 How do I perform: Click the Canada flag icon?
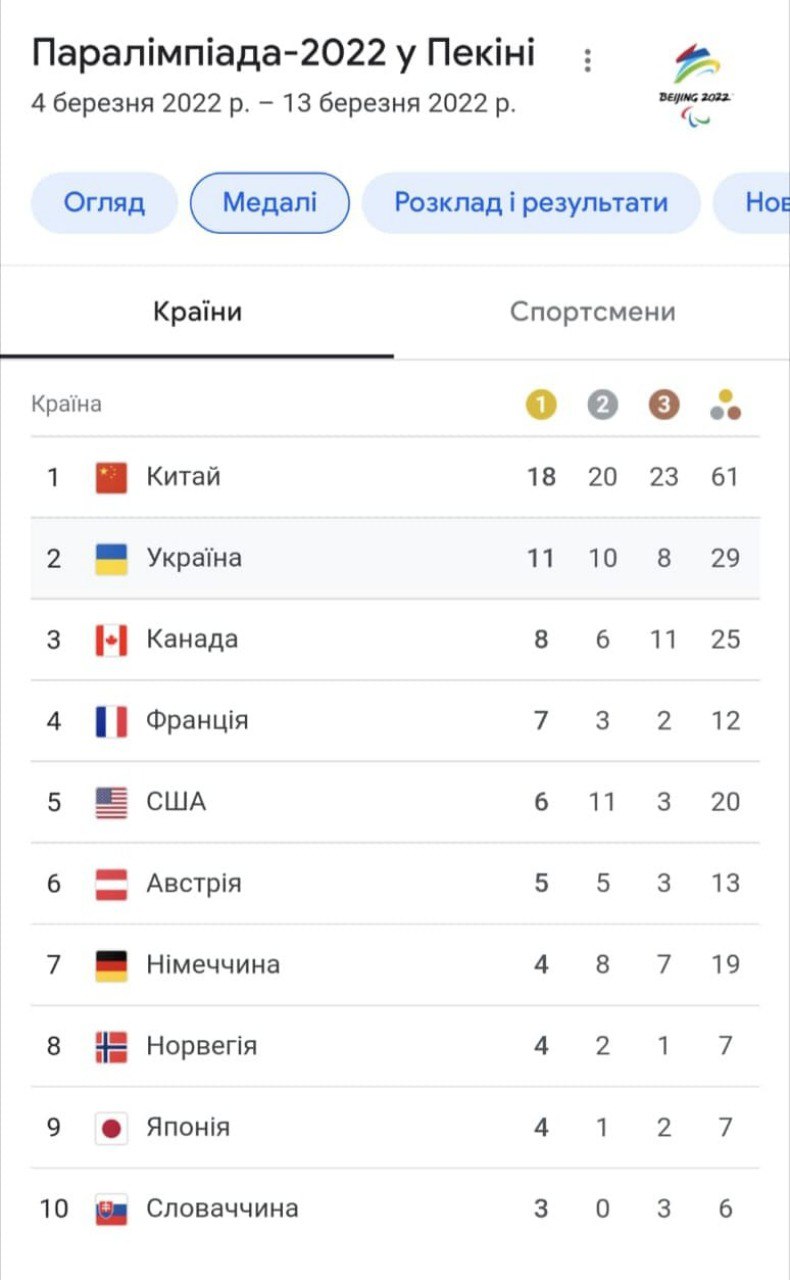[111, 640]
